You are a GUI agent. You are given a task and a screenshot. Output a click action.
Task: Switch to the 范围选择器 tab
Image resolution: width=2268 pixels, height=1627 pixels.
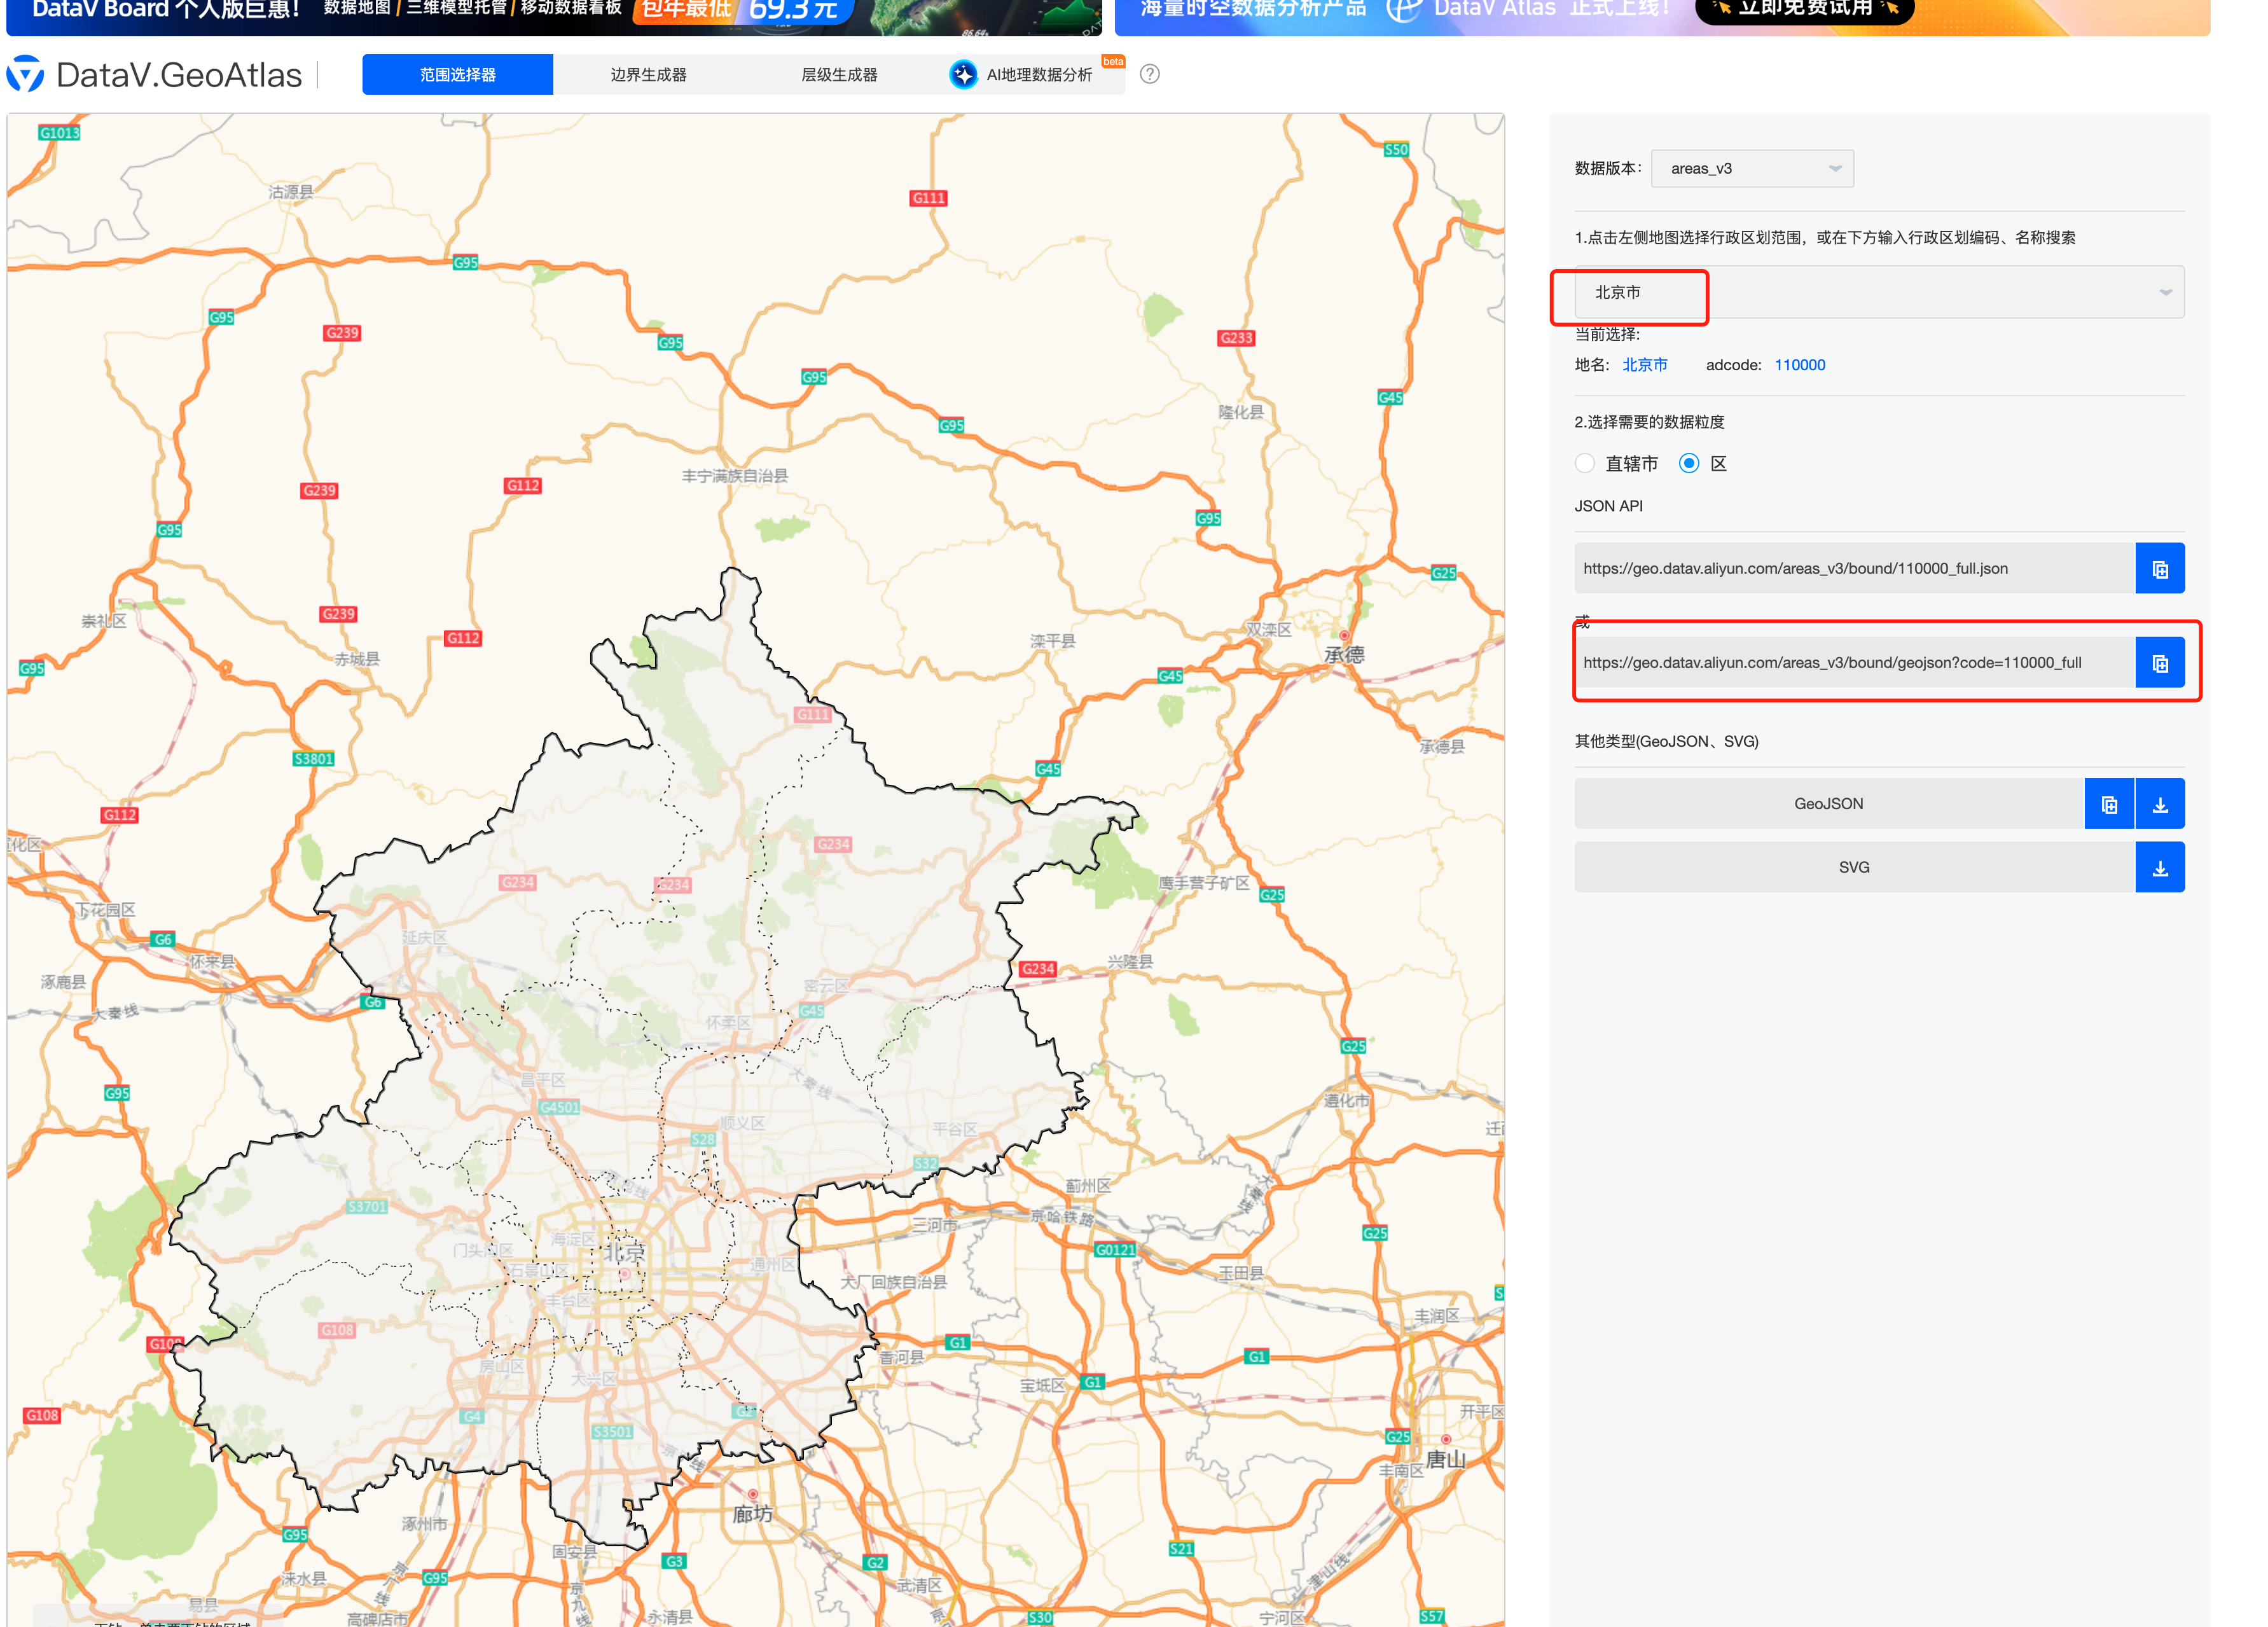[457, 74]
